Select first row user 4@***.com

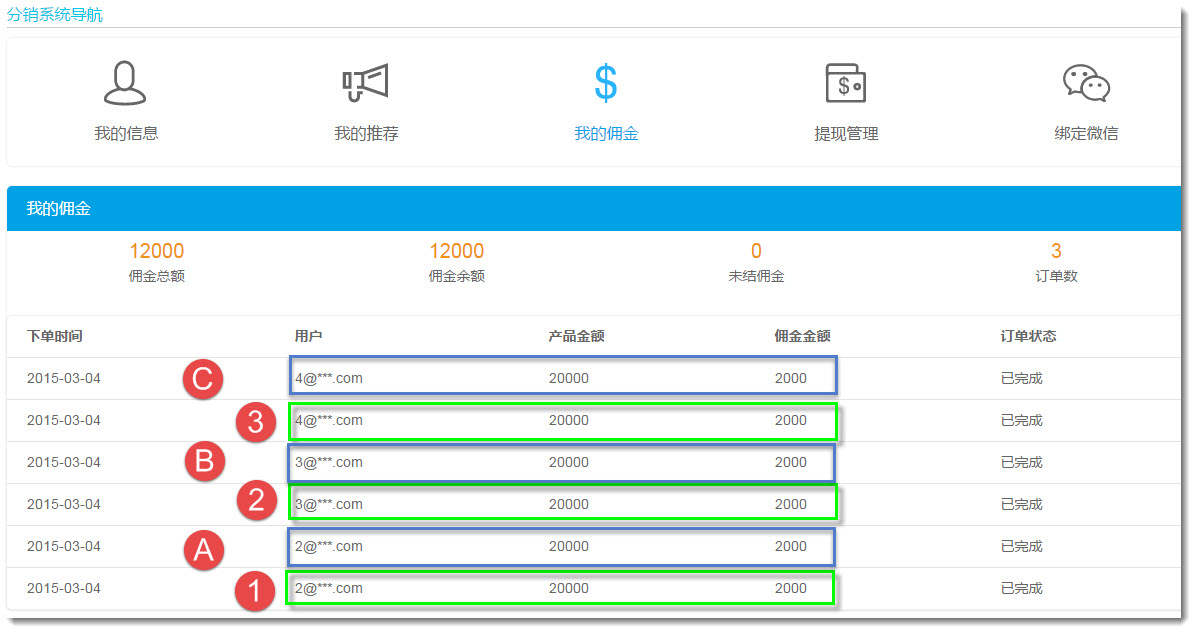coord(329,379)
